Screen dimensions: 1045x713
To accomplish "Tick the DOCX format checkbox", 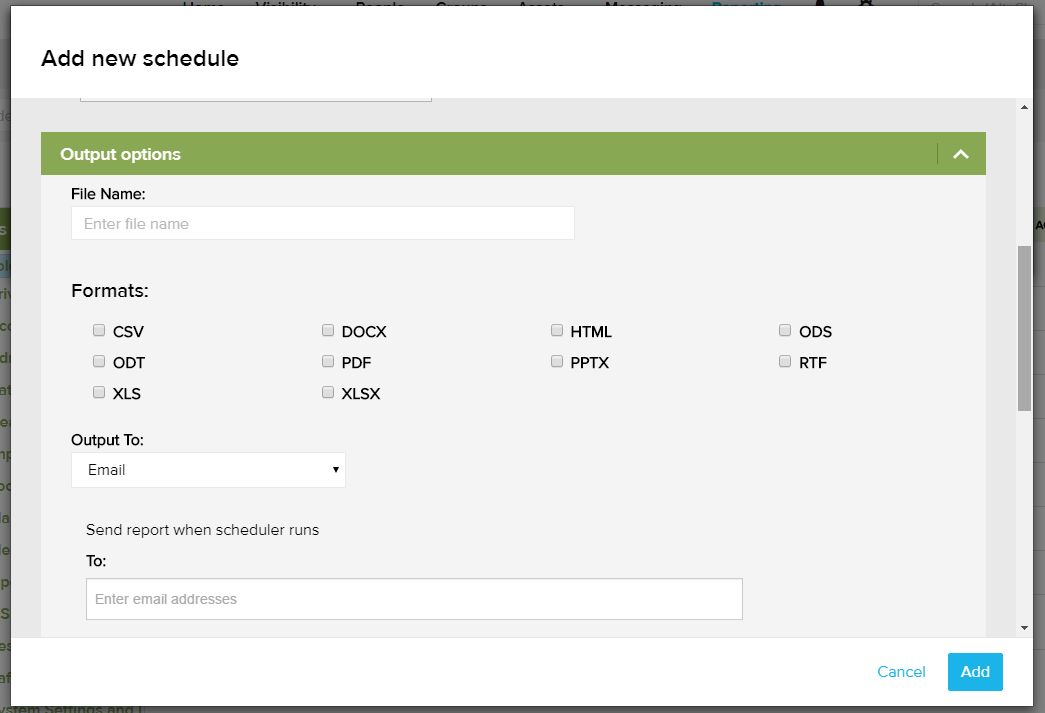I will 328,331.
